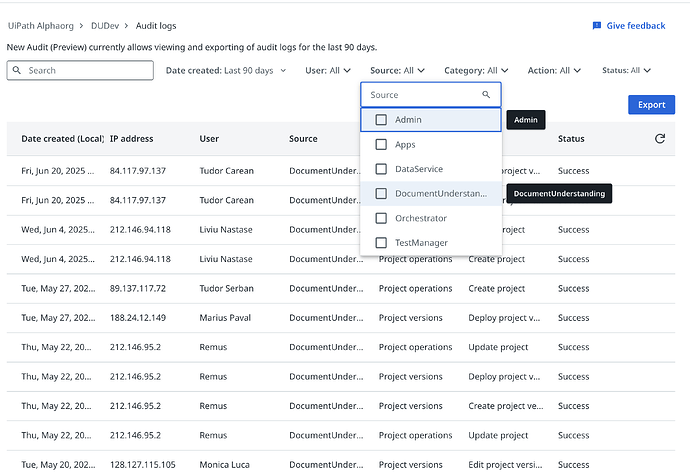Click date cell in Tudor Serban row
Screen dimensions: 690x474
pos(58,288)
